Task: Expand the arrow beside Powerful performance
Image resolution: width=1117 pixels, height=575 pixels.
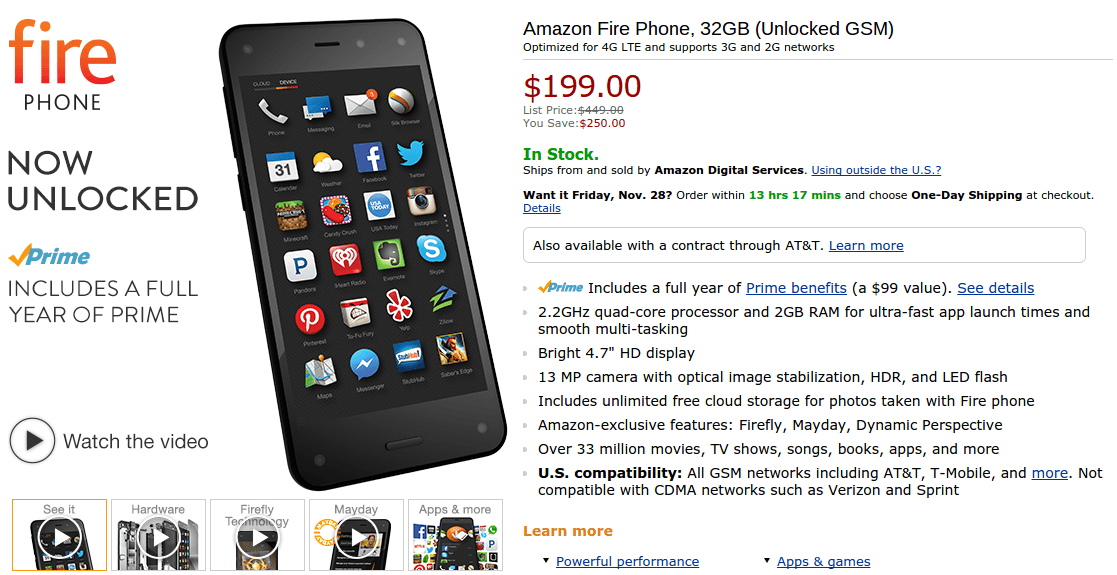Action: (x=546, y=561)
